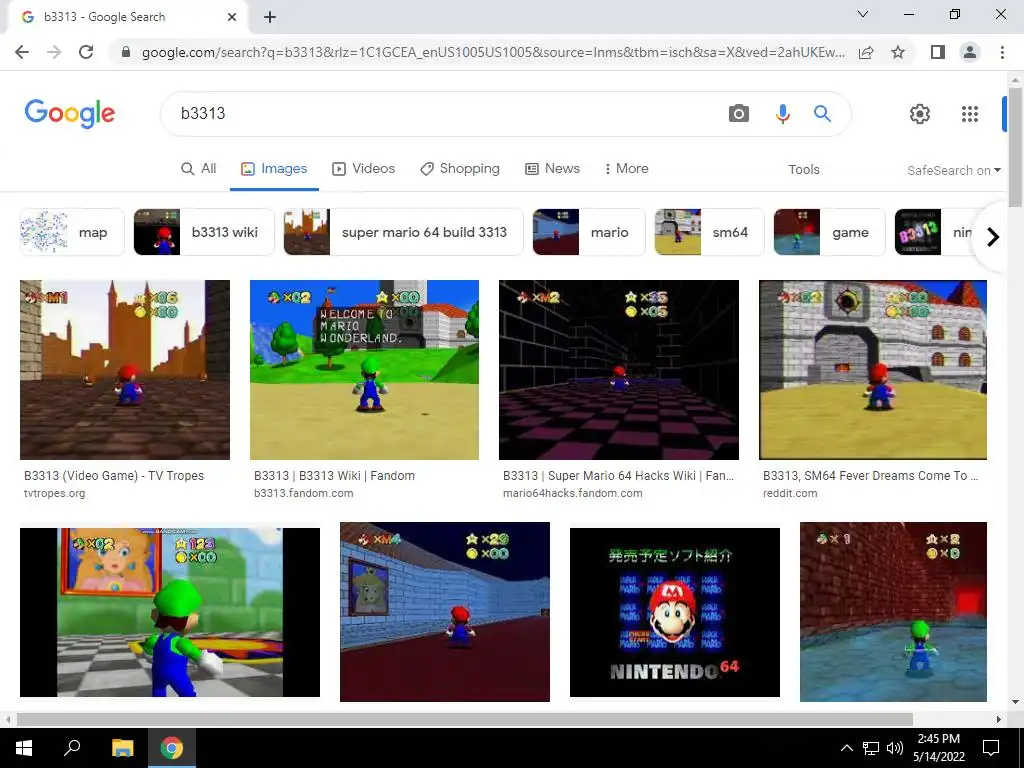1024x768 pixels.
Task: View site info via lock icon
Action: 126,52
